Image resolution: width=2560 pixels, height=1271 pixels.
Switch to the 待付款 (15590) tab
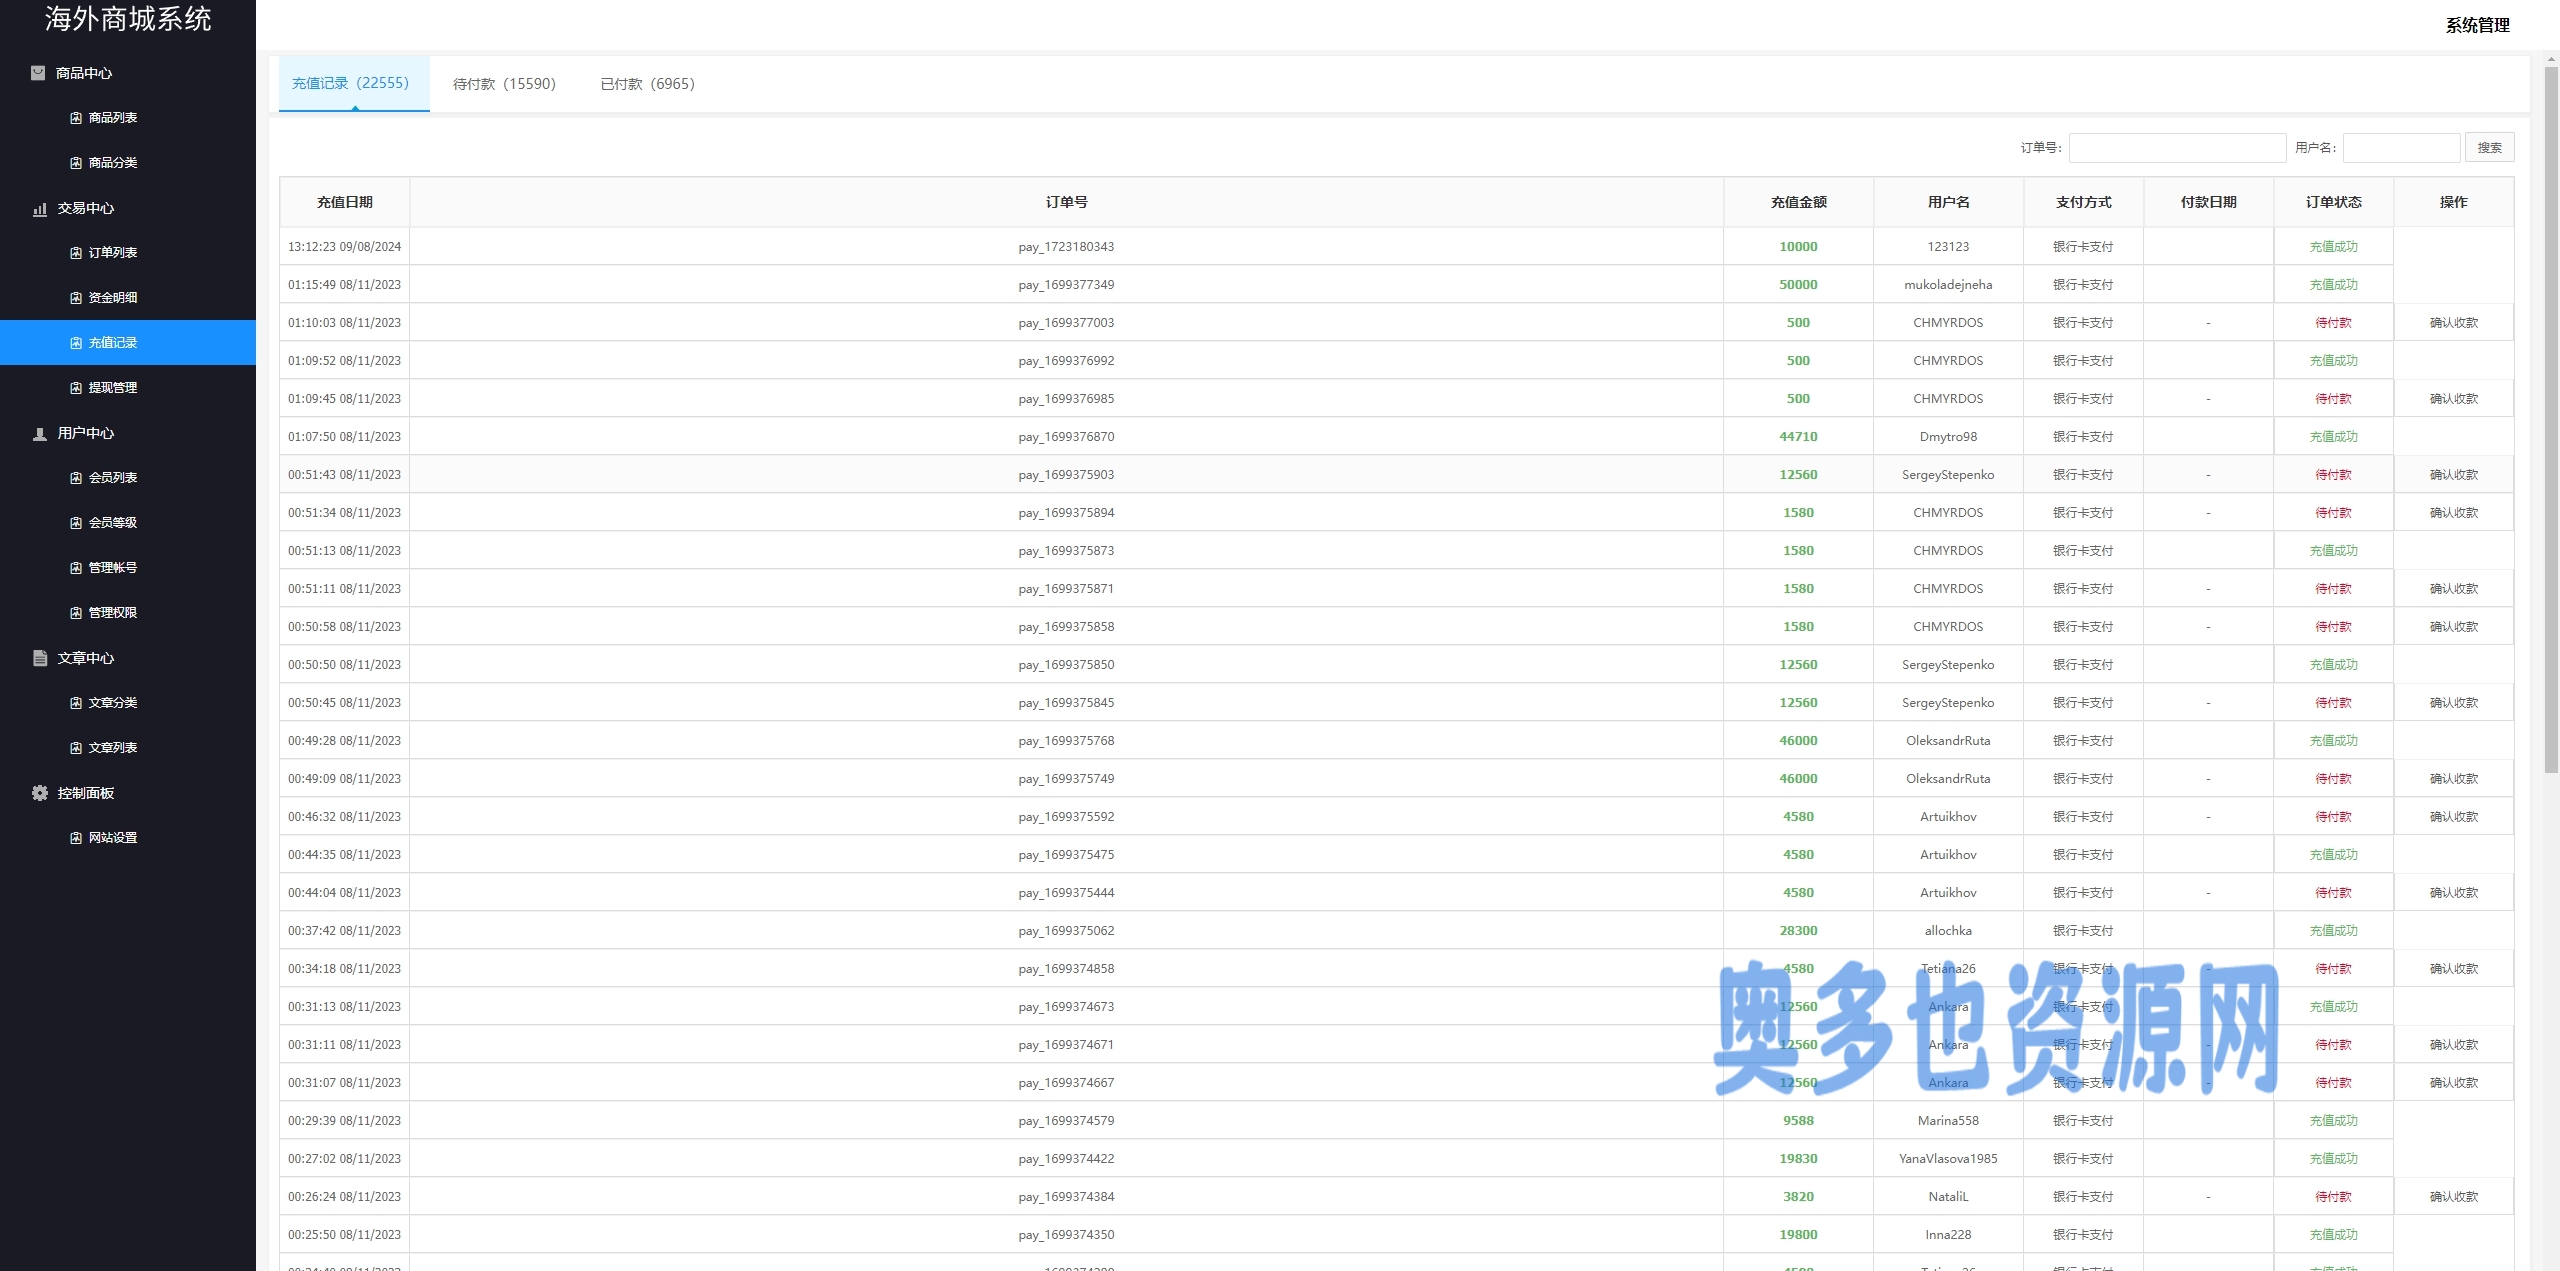[x=504, y=84]
